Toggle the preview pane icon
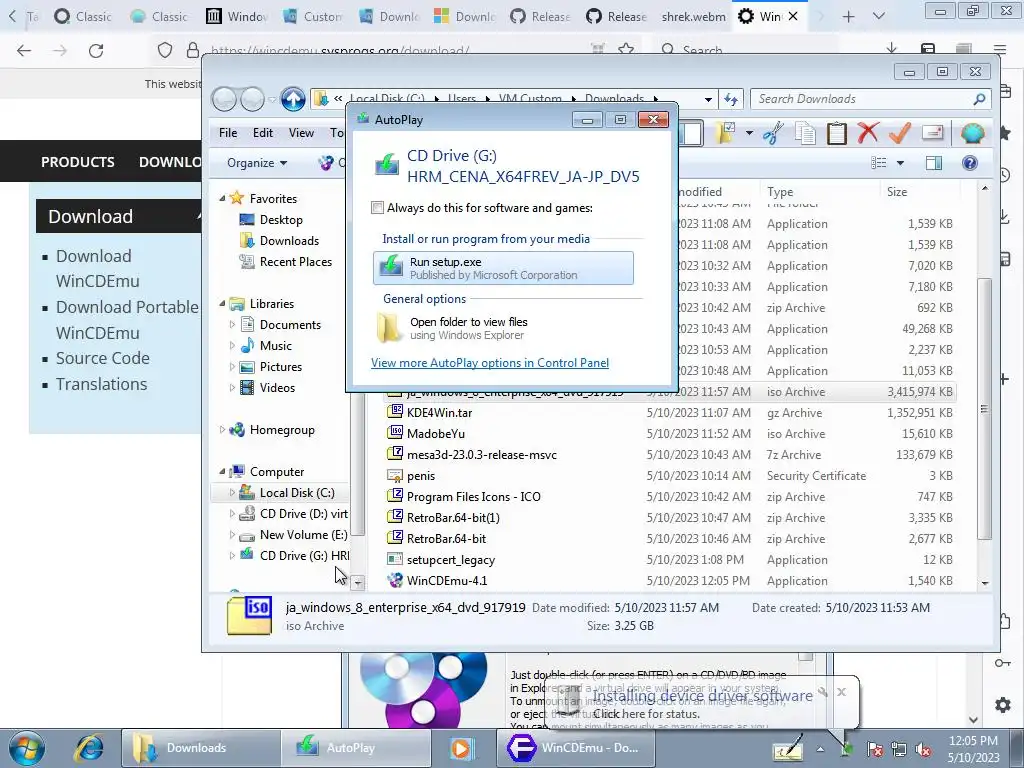This screenshot has width=1024, height=768. tap(934, 163)
